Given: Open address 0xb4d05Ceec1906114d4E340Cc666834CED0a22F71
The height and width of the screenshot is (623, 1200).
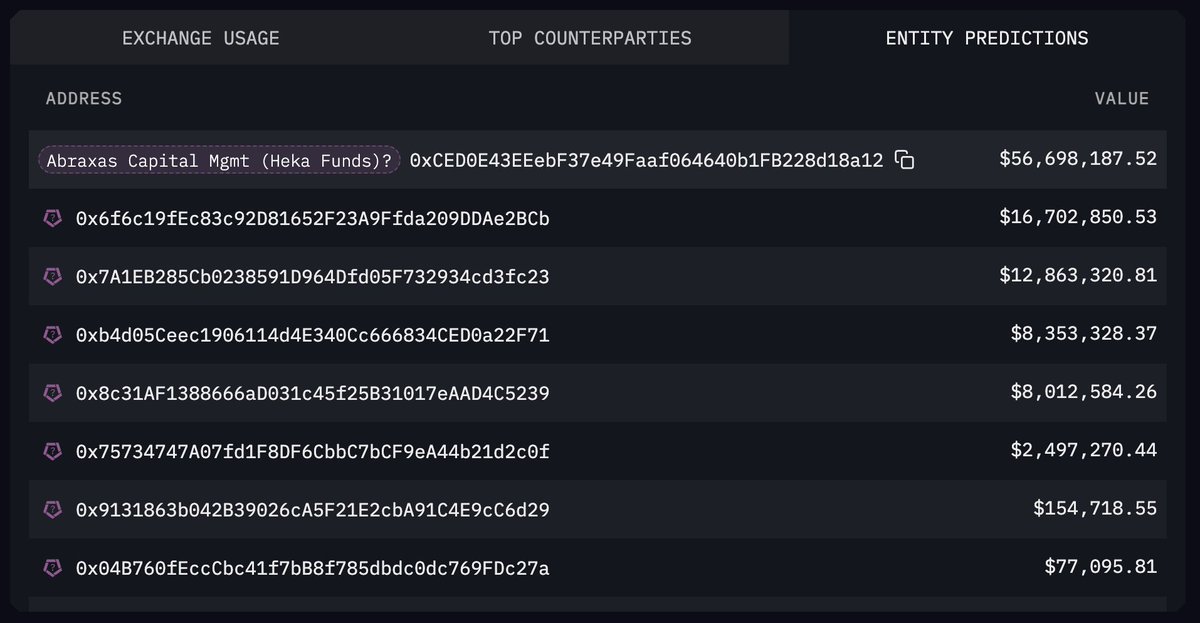Looking at the screenshot, I should click(313, 335).
